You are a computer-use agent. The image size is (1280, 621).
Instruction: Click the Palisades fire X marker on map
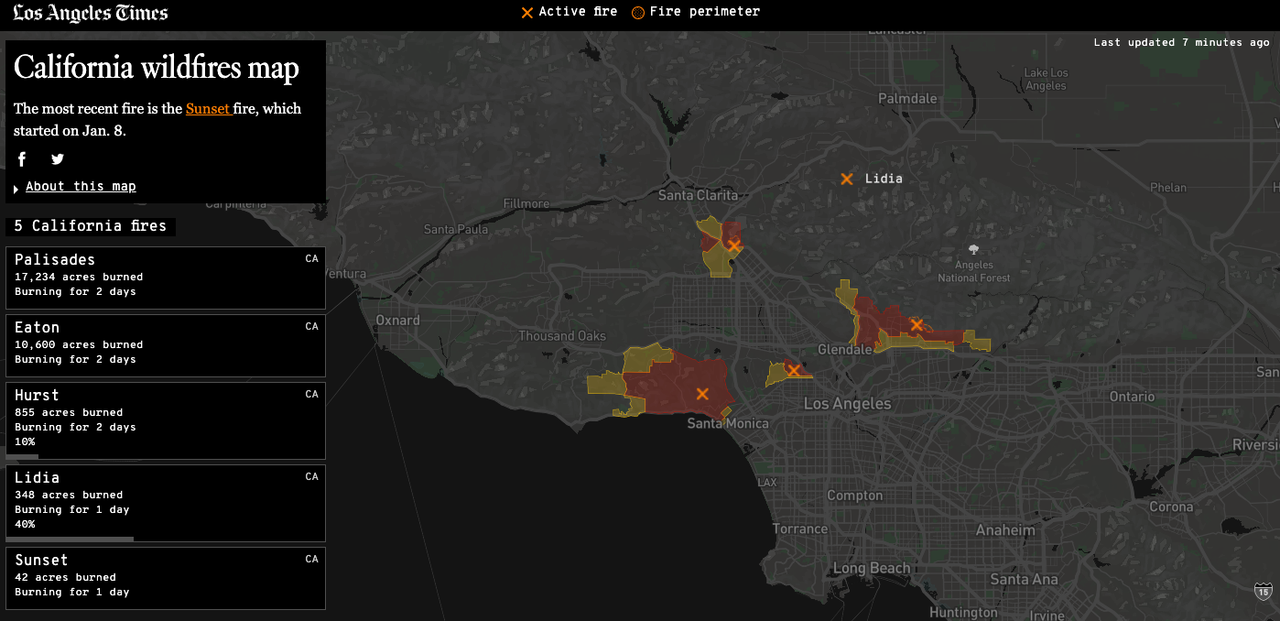tap(702, 394)
